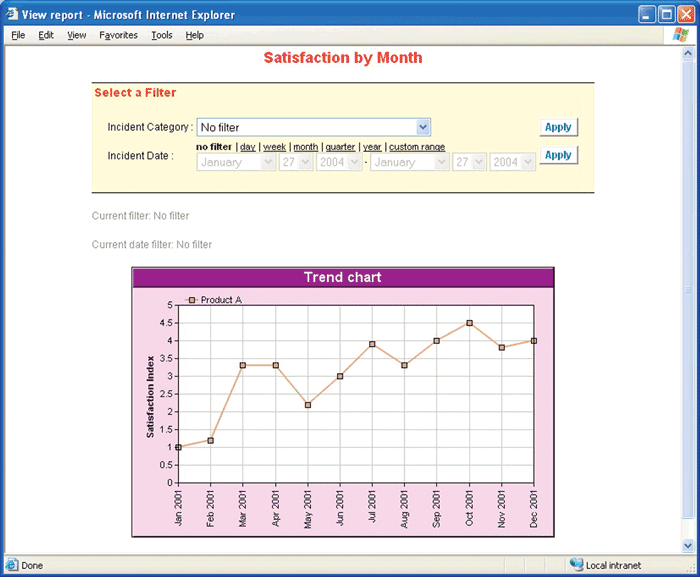Open the File menu
This screenshot has width=700, height=577.
[x=18, y=35]
